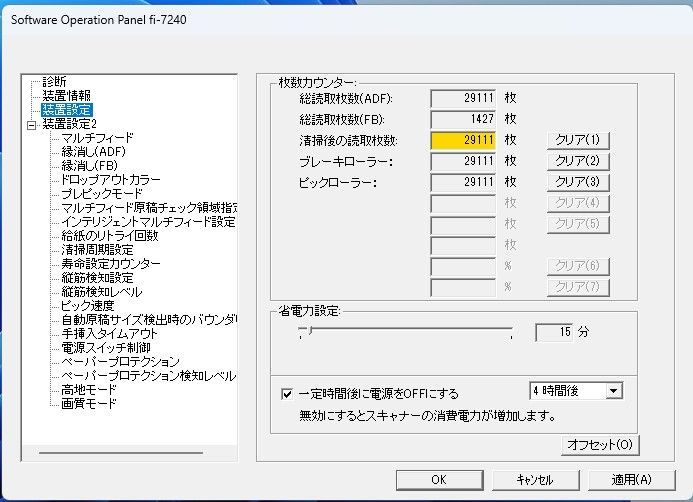
Task: Click the ブレーキローラー counter field
Action: [463, 161]
